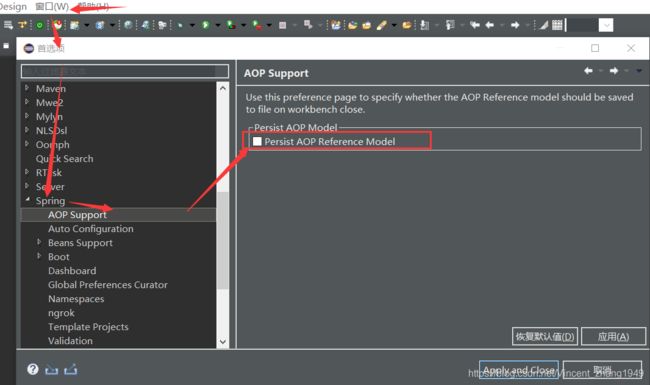This screenshot has height=385, width=650.
Task: Click the first toolbar icon with lines
Action: pyautogui.click(x=8, y=25)
